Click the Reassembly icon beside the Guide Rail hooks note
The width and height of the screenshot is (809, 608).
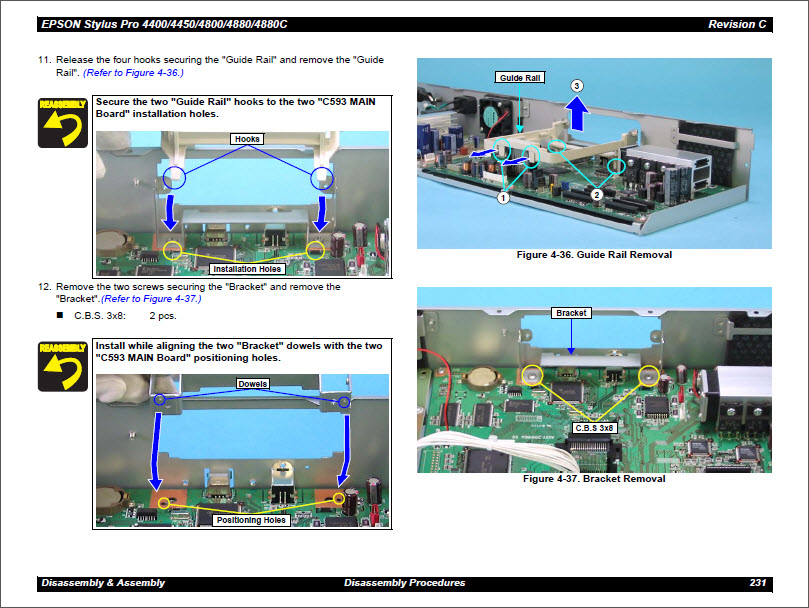click(x=63, y=122)
